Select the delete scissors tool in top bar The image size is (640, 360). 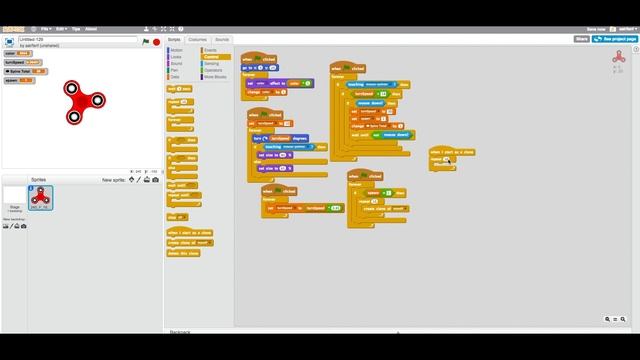pyautogui.click(x=155, y=29)
